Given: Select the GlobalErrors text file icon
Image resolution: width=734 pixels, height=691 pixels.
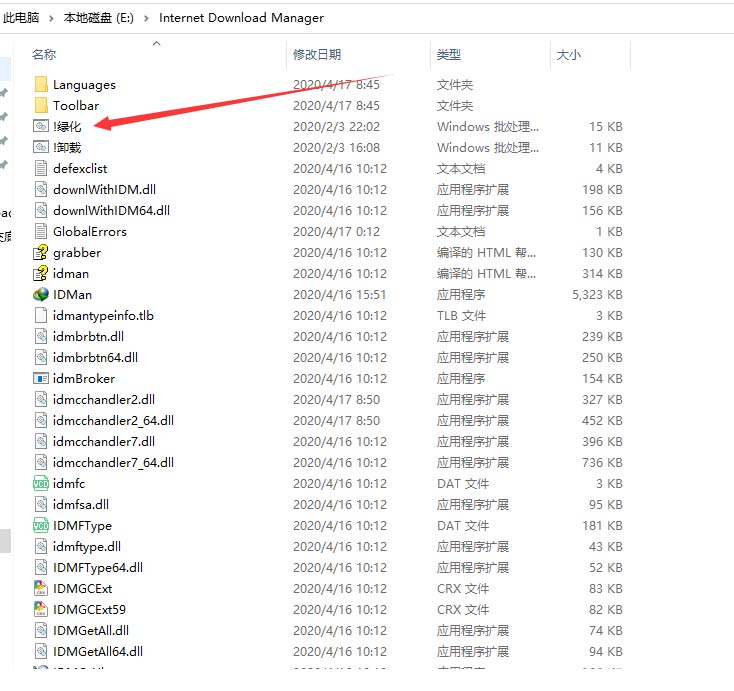Looking at the screenshot, I should [41, 231].
